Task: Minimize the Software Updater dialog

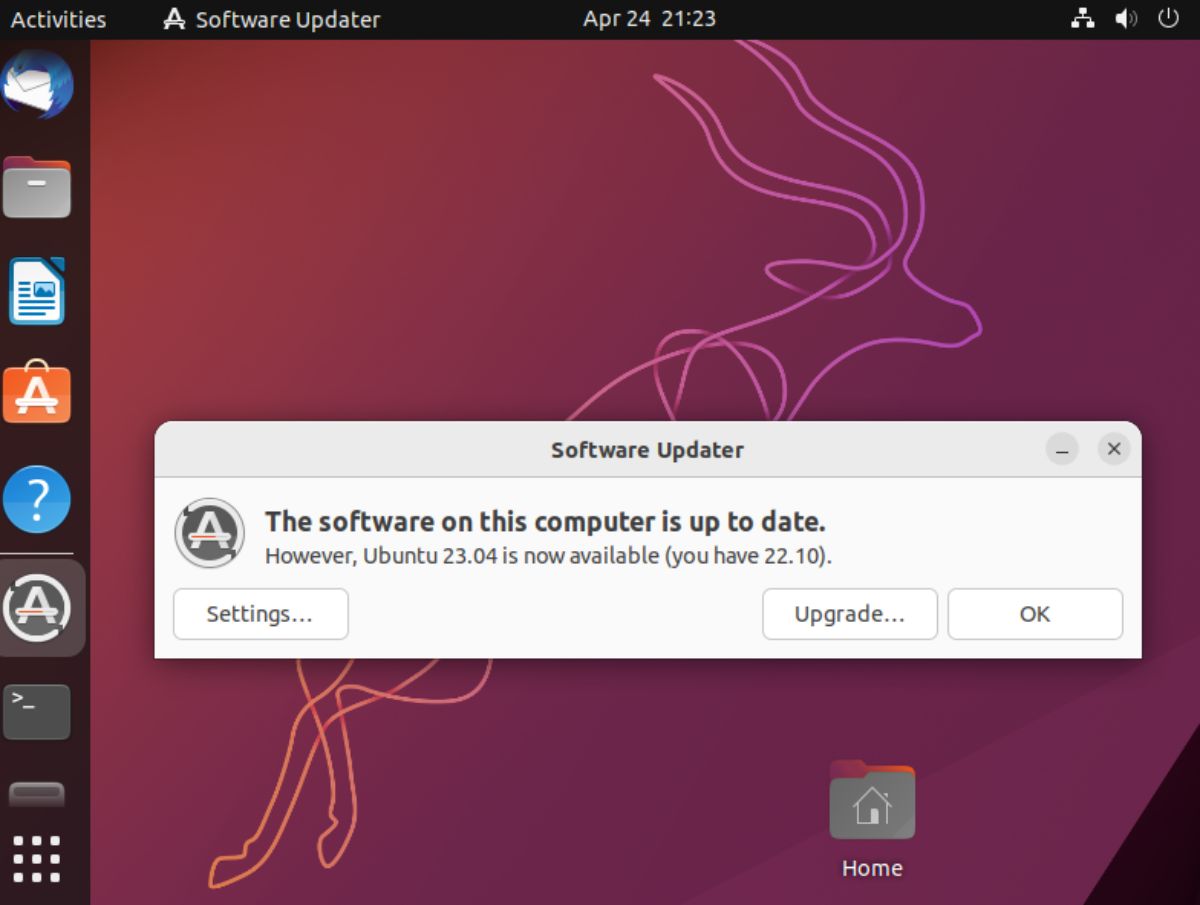Action: click(x=1063, y=450)
